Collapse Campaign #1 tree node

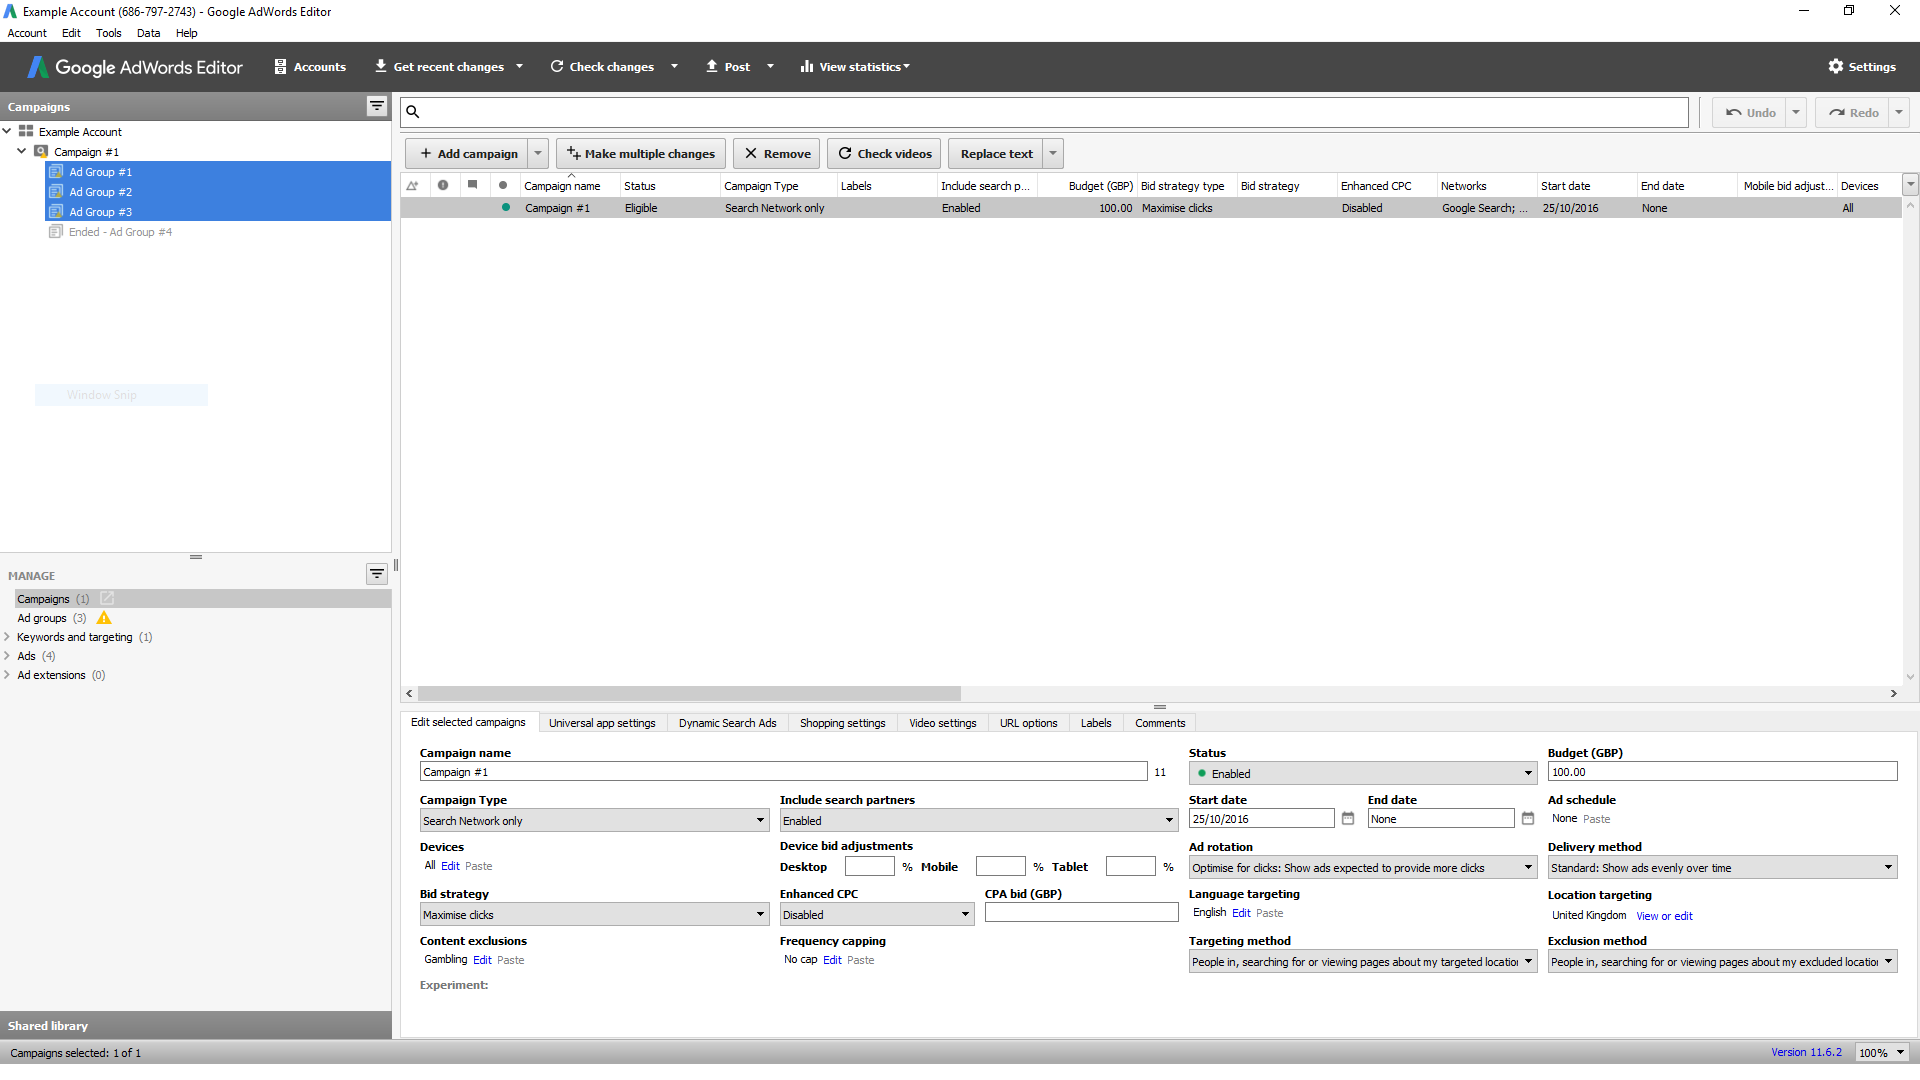[x=22, y=151]
